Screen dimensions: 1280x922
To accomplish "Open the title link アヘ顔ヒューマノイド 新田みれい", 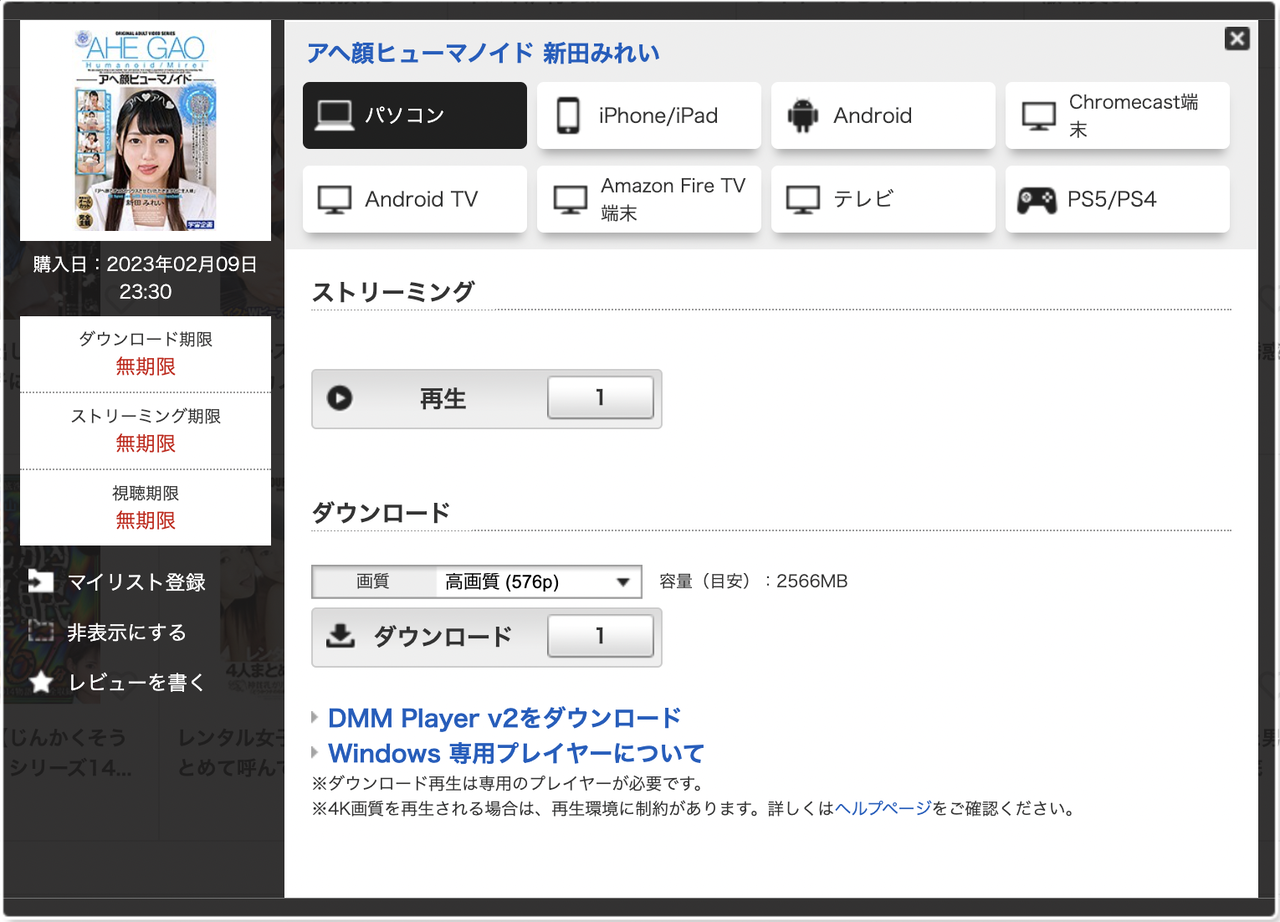I will (483, 53).
